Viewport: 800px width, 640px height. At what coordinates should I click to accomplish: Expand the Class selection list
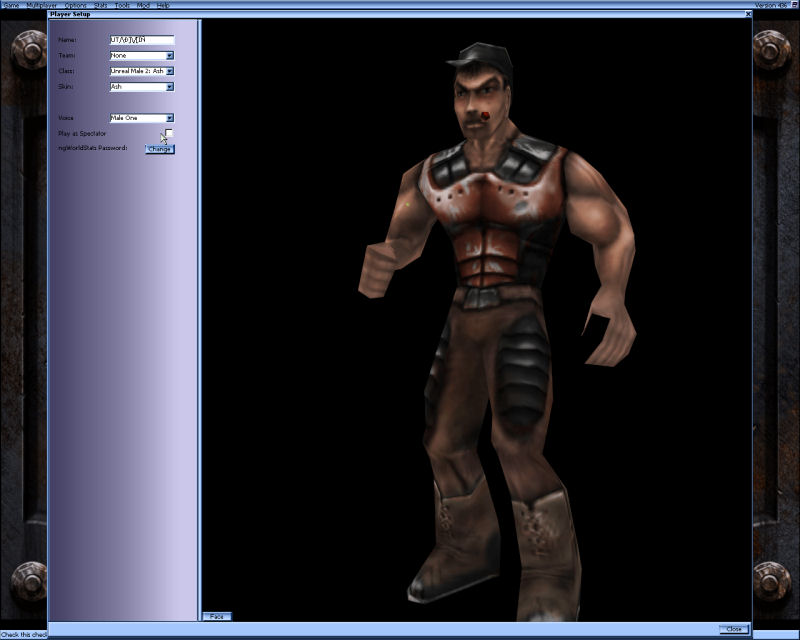[169, 71]
